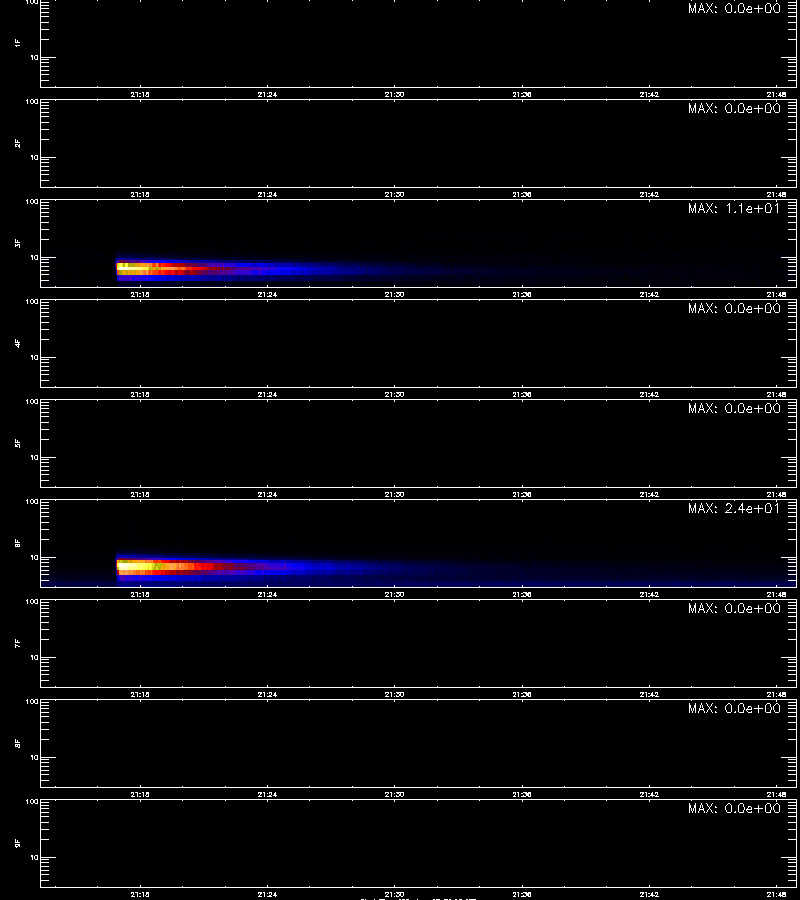Image resolution: width=800 pixels, height=900 pixels.
Task: Click the MAX: 0.0e+00 label in panel 7F
Action: (734, 608)
